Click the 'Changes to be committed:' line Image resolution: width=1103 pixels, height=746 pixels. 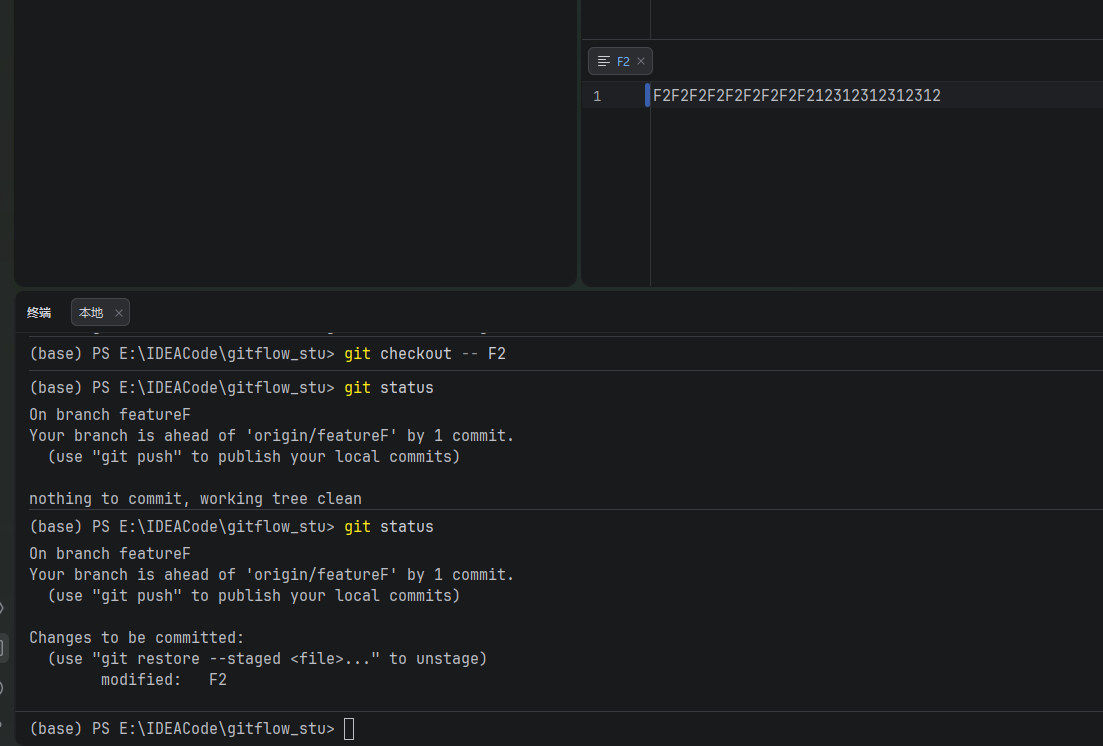(x=136, y=638)
